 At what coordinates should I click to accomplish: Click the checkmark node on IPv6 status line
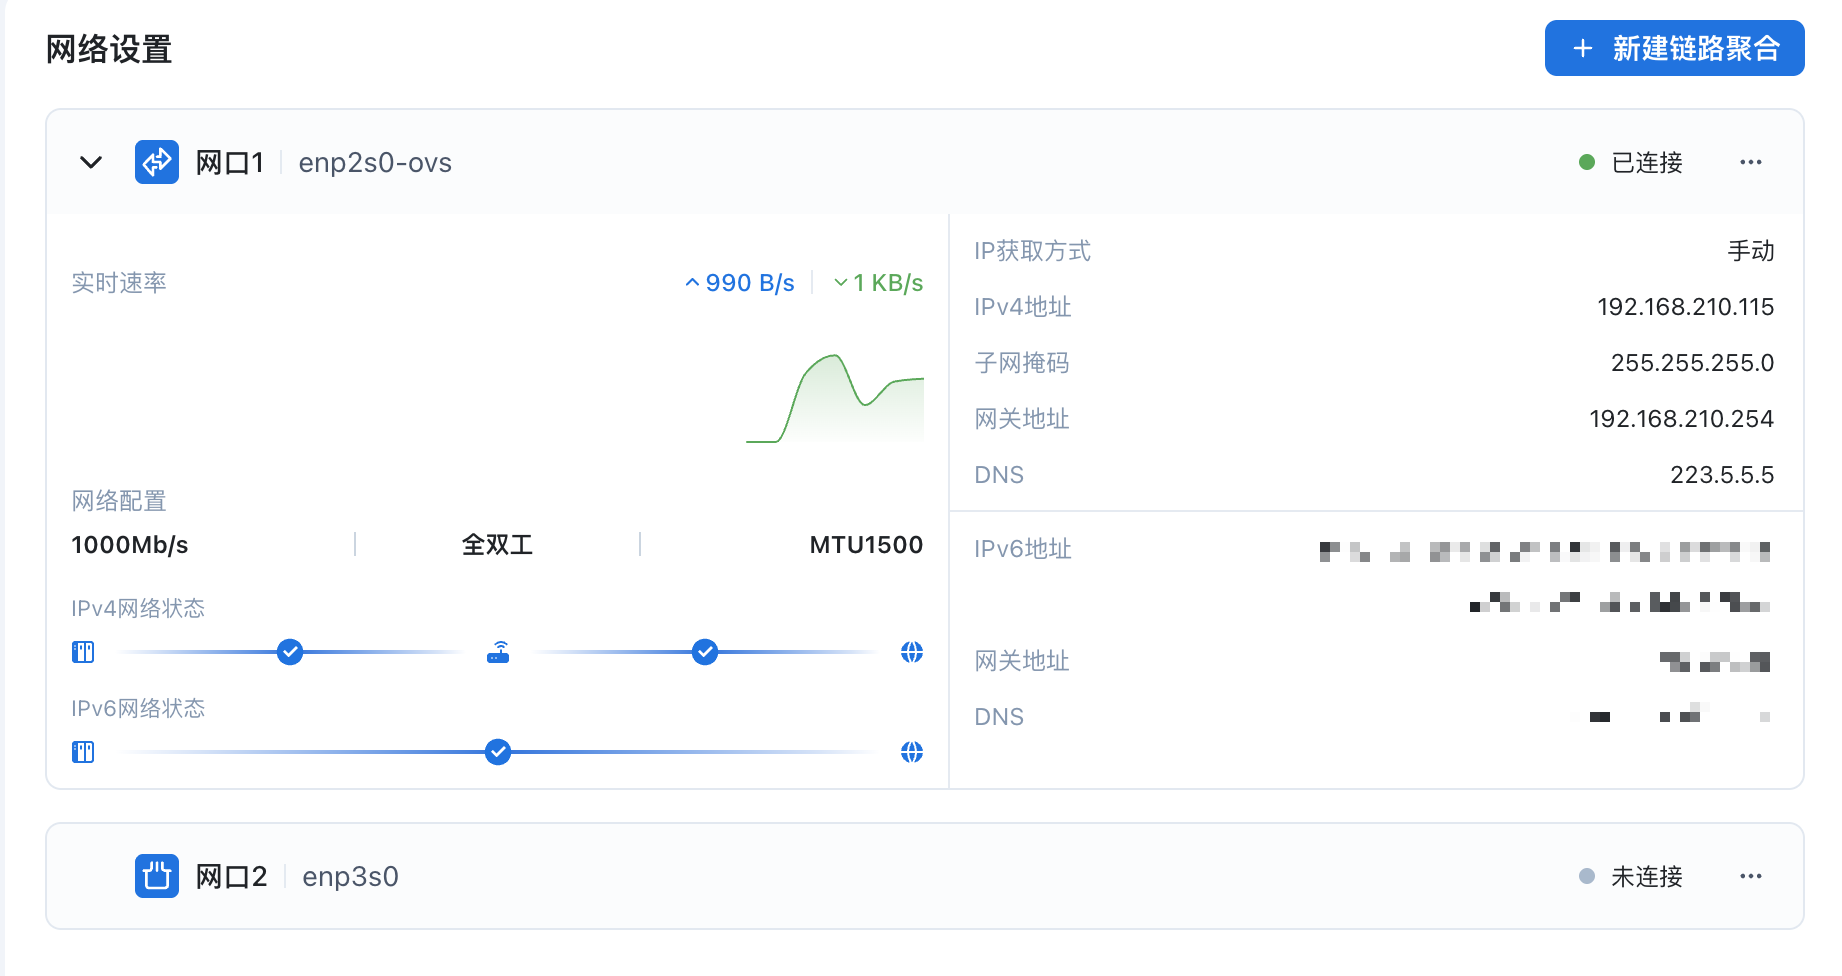pos(498,752)
